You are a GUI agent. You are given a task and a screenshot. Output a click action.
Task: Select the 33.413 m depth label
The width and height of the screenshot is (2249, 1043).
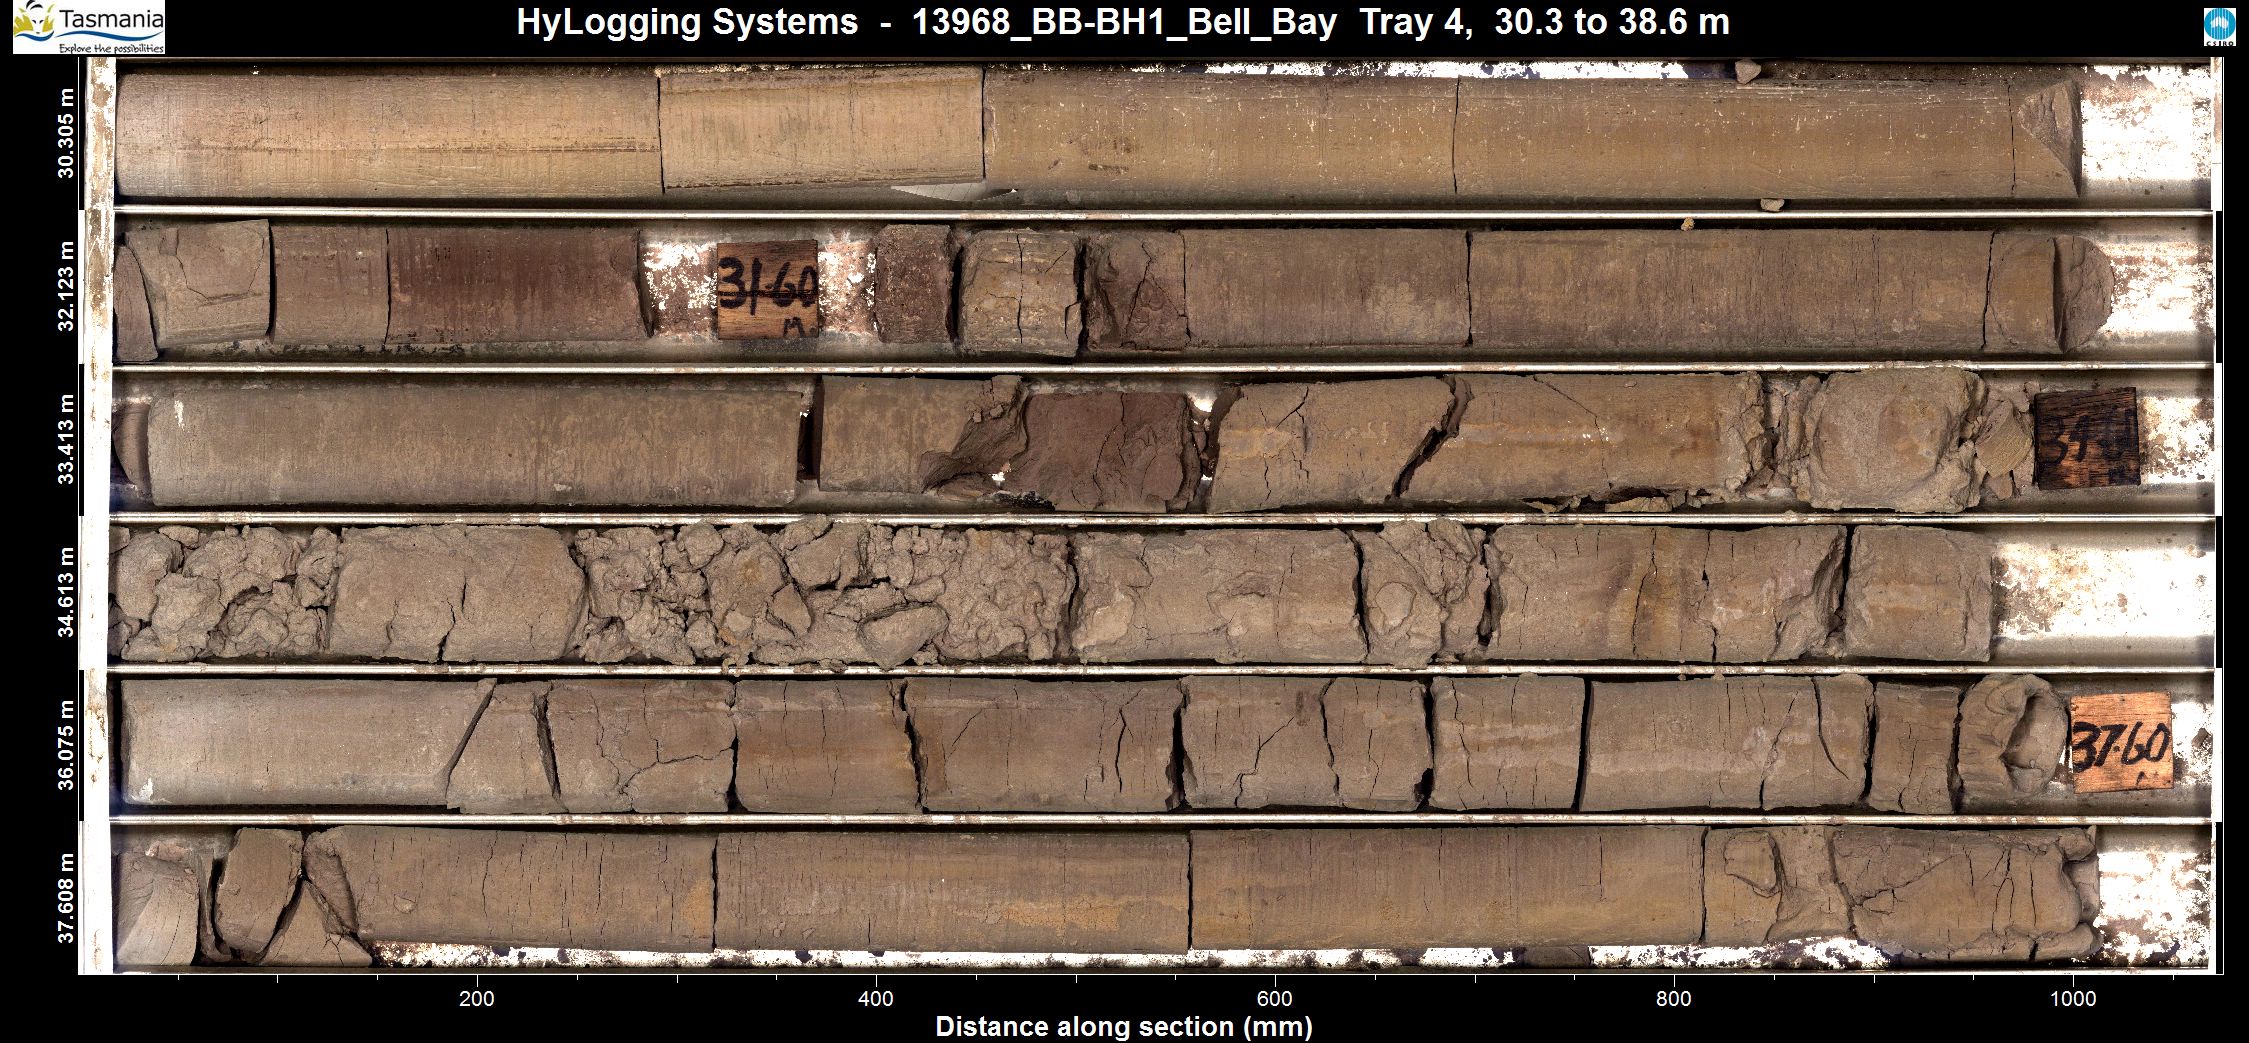(x=66, y=439)
